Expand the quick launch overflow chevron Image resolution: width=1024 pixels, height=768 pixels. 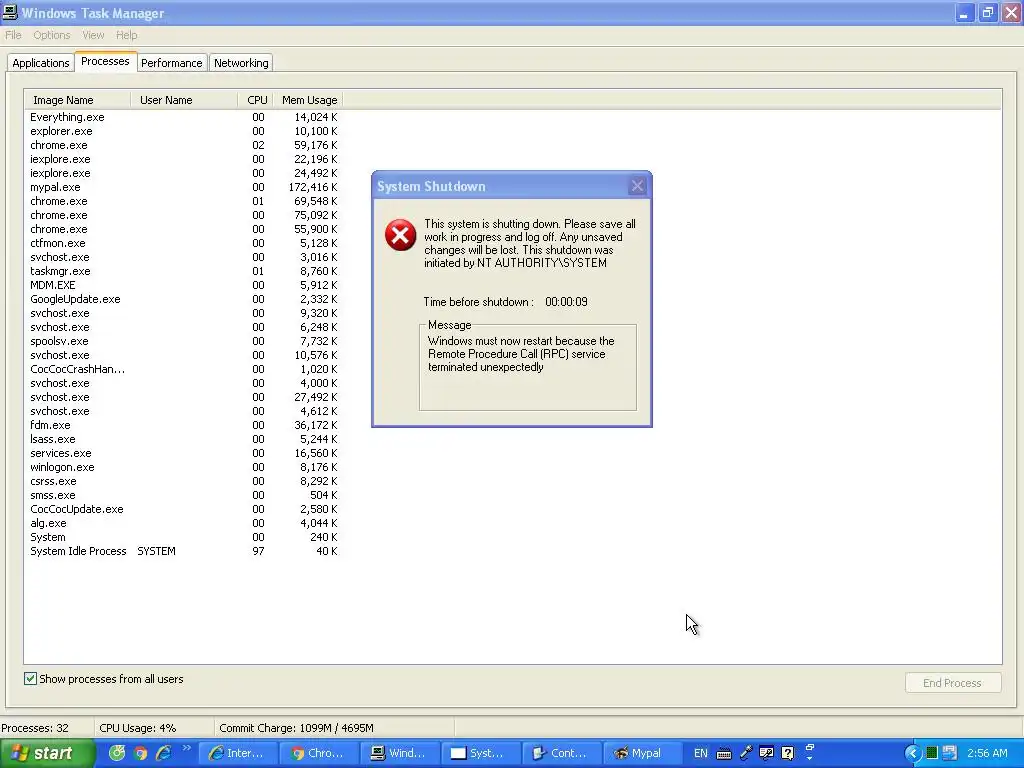[186, 748]
